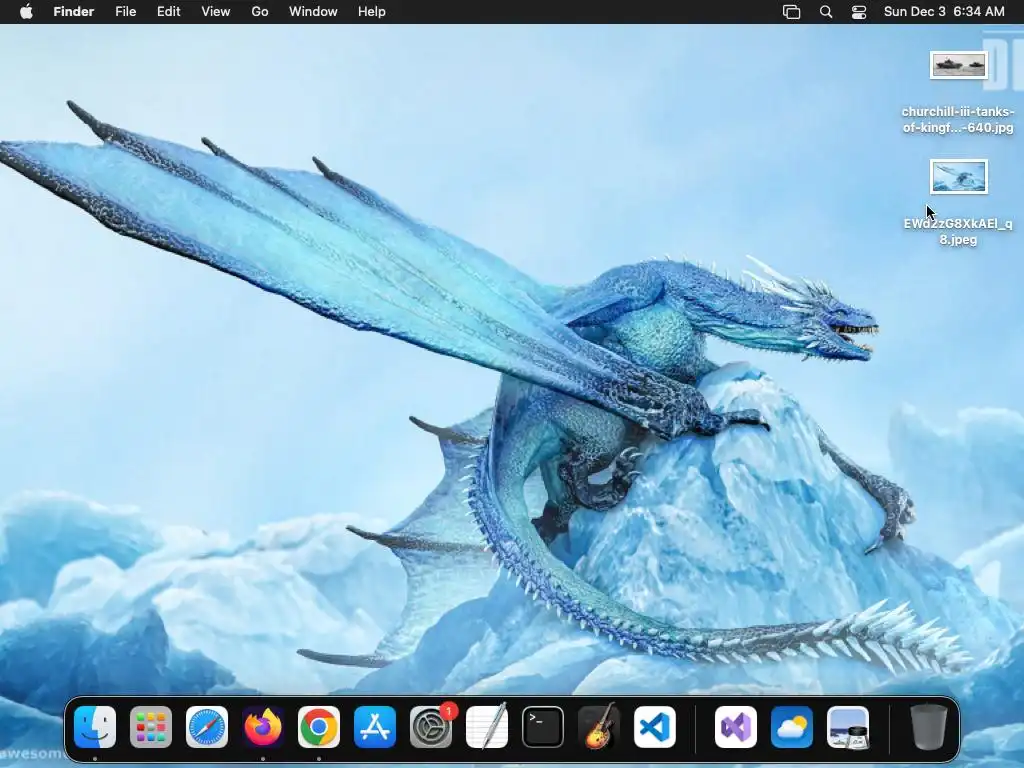Screen dimensions: 1024x768
Task: Select the churchill-iii-tanks jpg desktop thumbnail
Action: click(x=959, y=65)
